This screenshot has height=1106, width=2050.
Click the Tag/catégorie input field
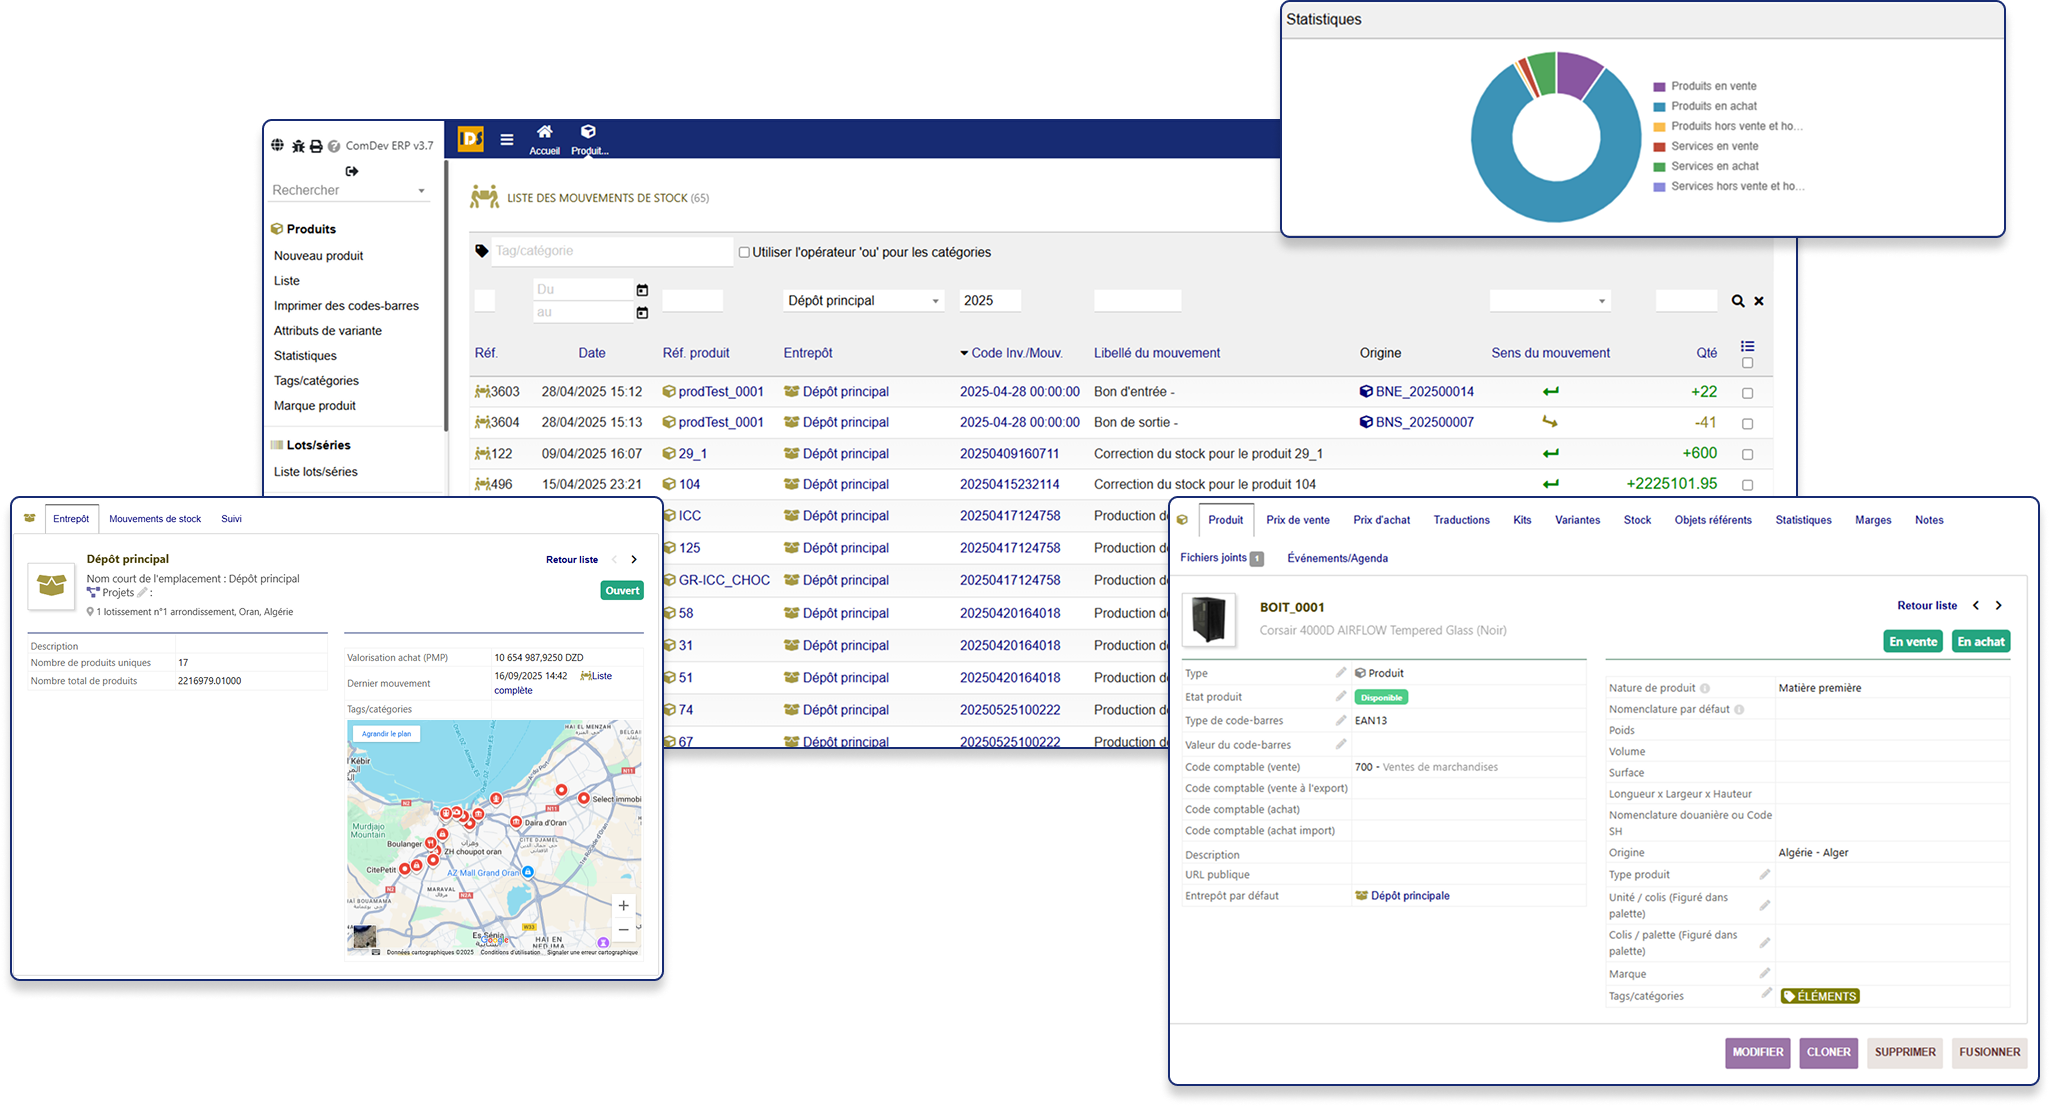[612, 251]
